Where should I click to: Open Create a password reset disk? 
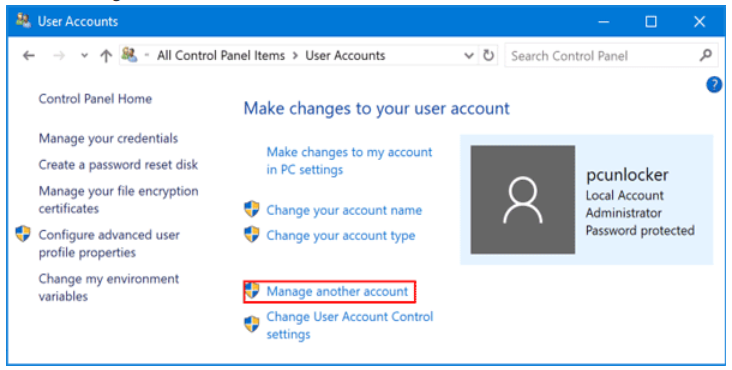coord(118,165)
